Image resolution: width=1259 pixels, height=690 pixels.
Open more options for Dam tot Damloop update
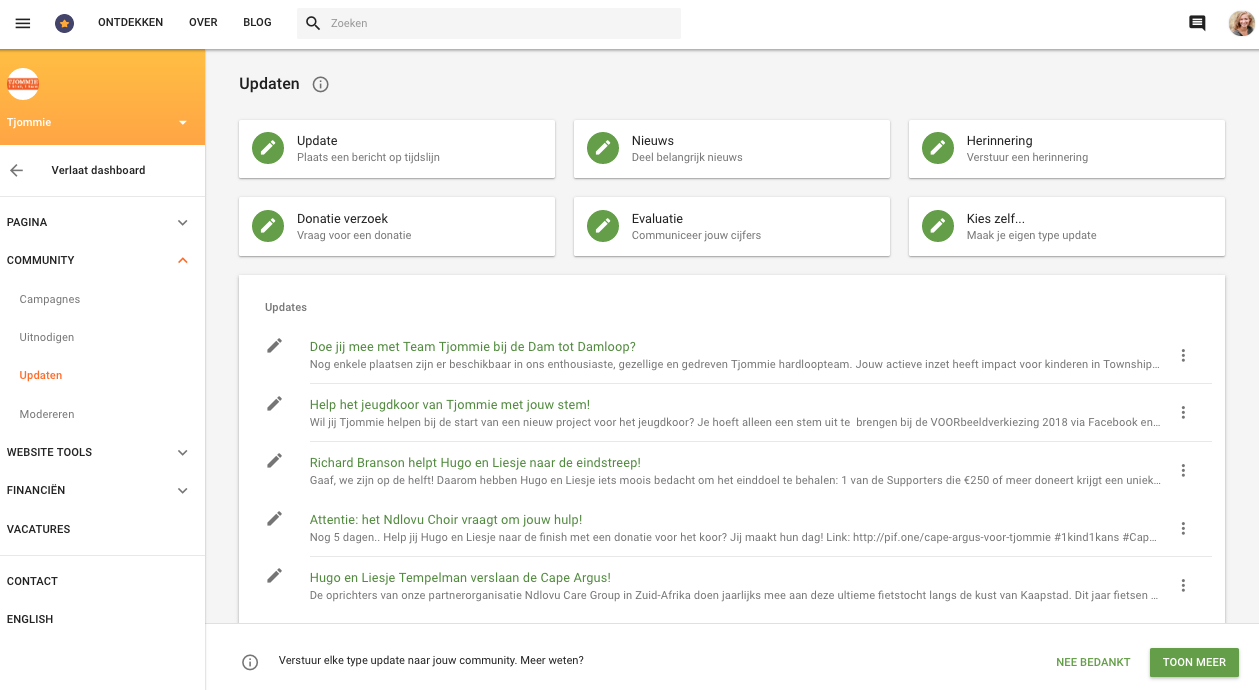click(1183, 355)
